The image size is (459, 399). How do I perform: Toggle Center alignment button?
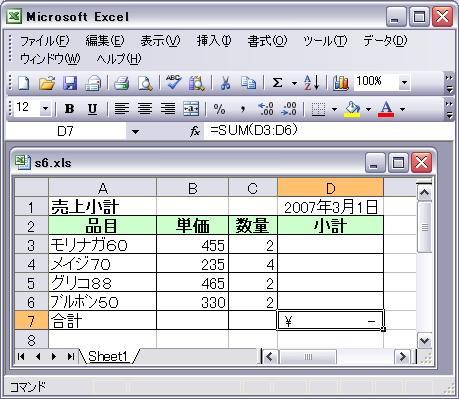coord(145,109)
